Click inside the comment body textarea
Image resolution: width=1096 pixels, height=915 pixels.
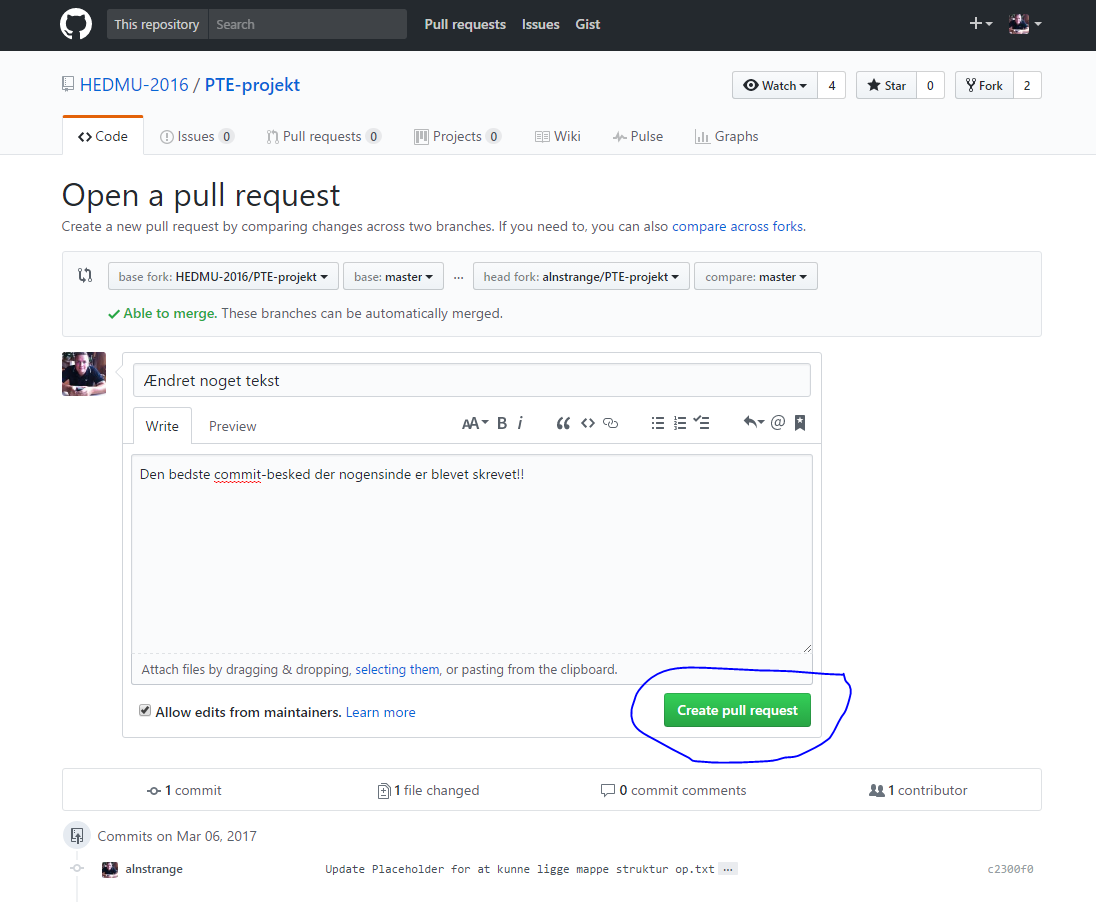click(472, 554)
